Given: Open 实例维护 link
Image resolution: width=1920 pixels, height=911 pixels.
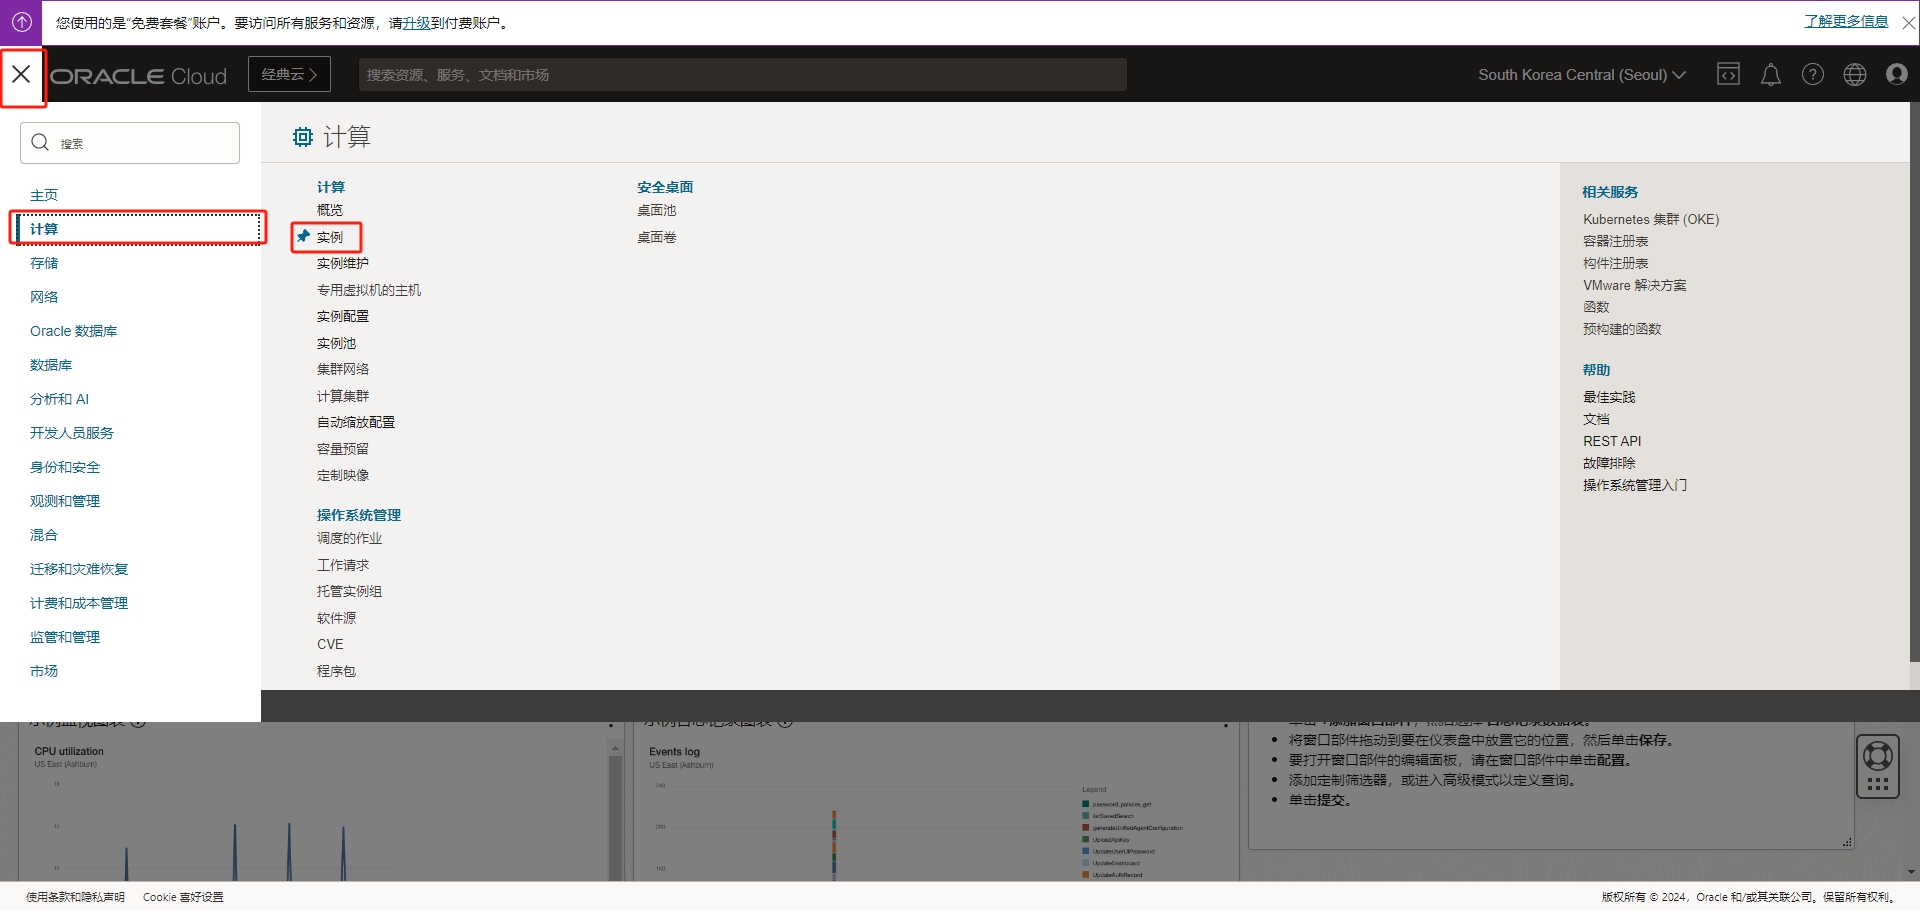Looking at the screenshot, I should coord(343,263).
